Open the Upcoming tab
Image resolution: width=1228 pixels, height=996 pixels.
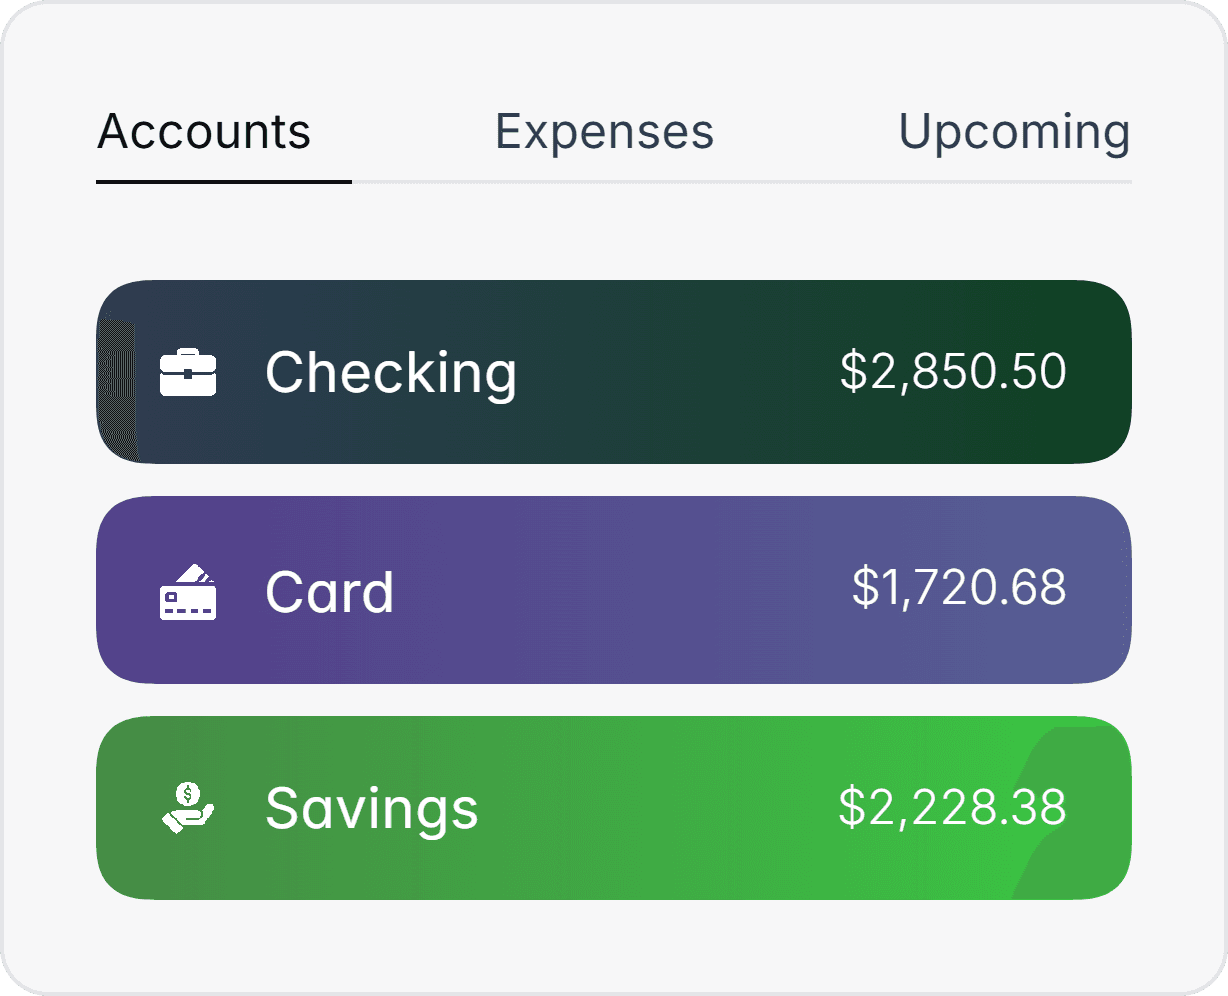click(x=1015, y=131)
